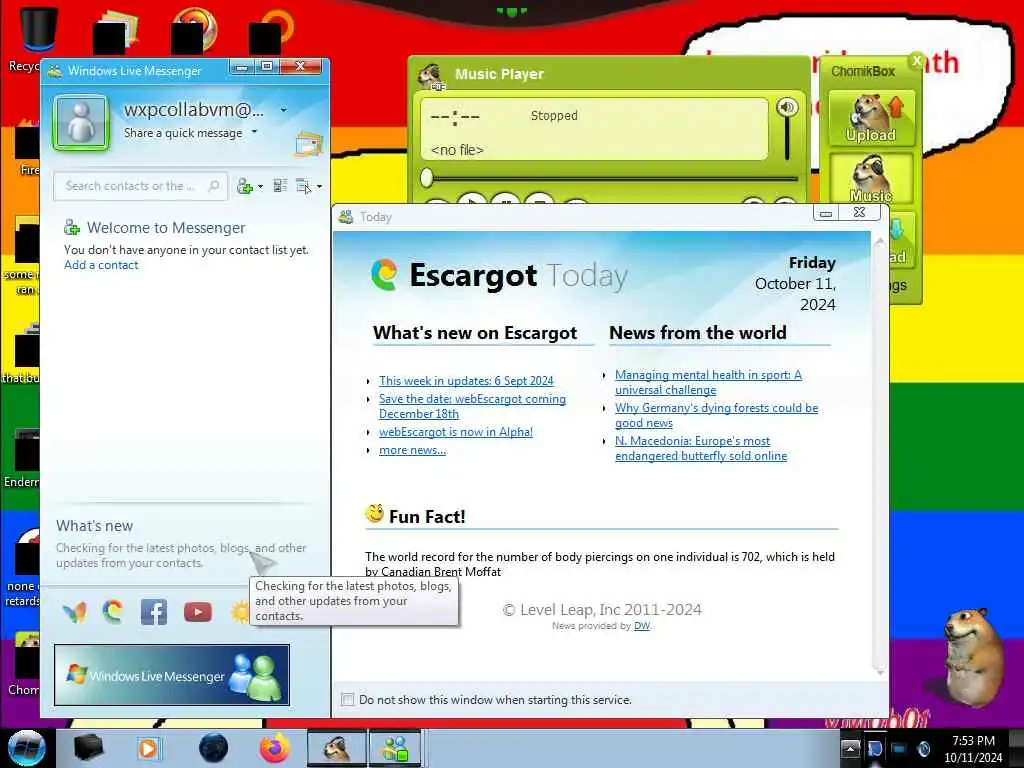Open the YouTube icon in Messenger
Viewport: 1024px width, 768px height.
pos(198,612)
